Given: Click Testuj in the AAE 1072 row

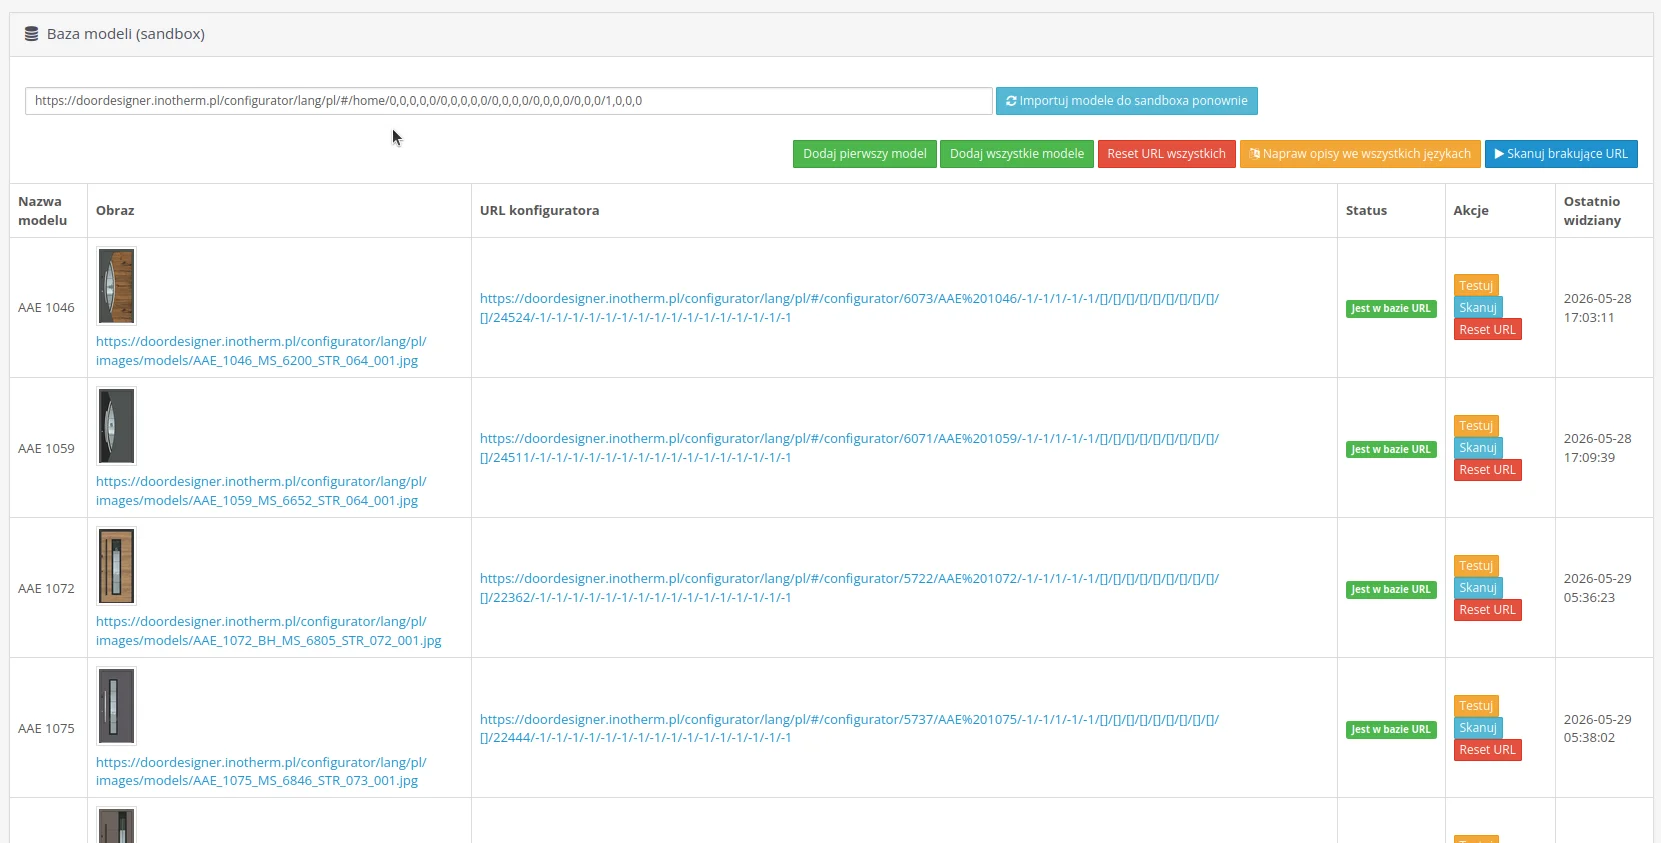Looking at the screenshot, I should coord(1476,566).
